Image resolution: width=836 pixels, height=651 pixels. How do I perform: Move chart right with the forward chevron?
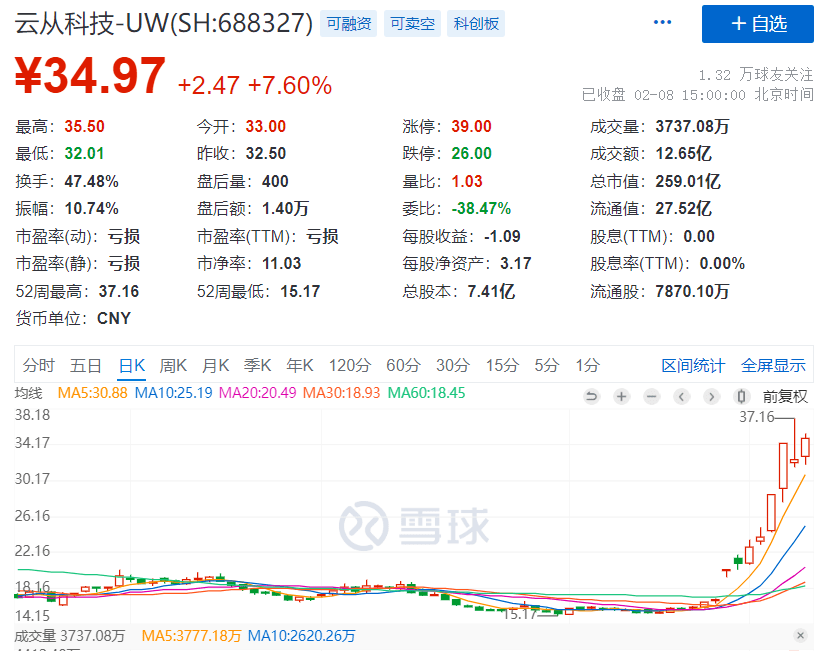click(x=711, y=397)
